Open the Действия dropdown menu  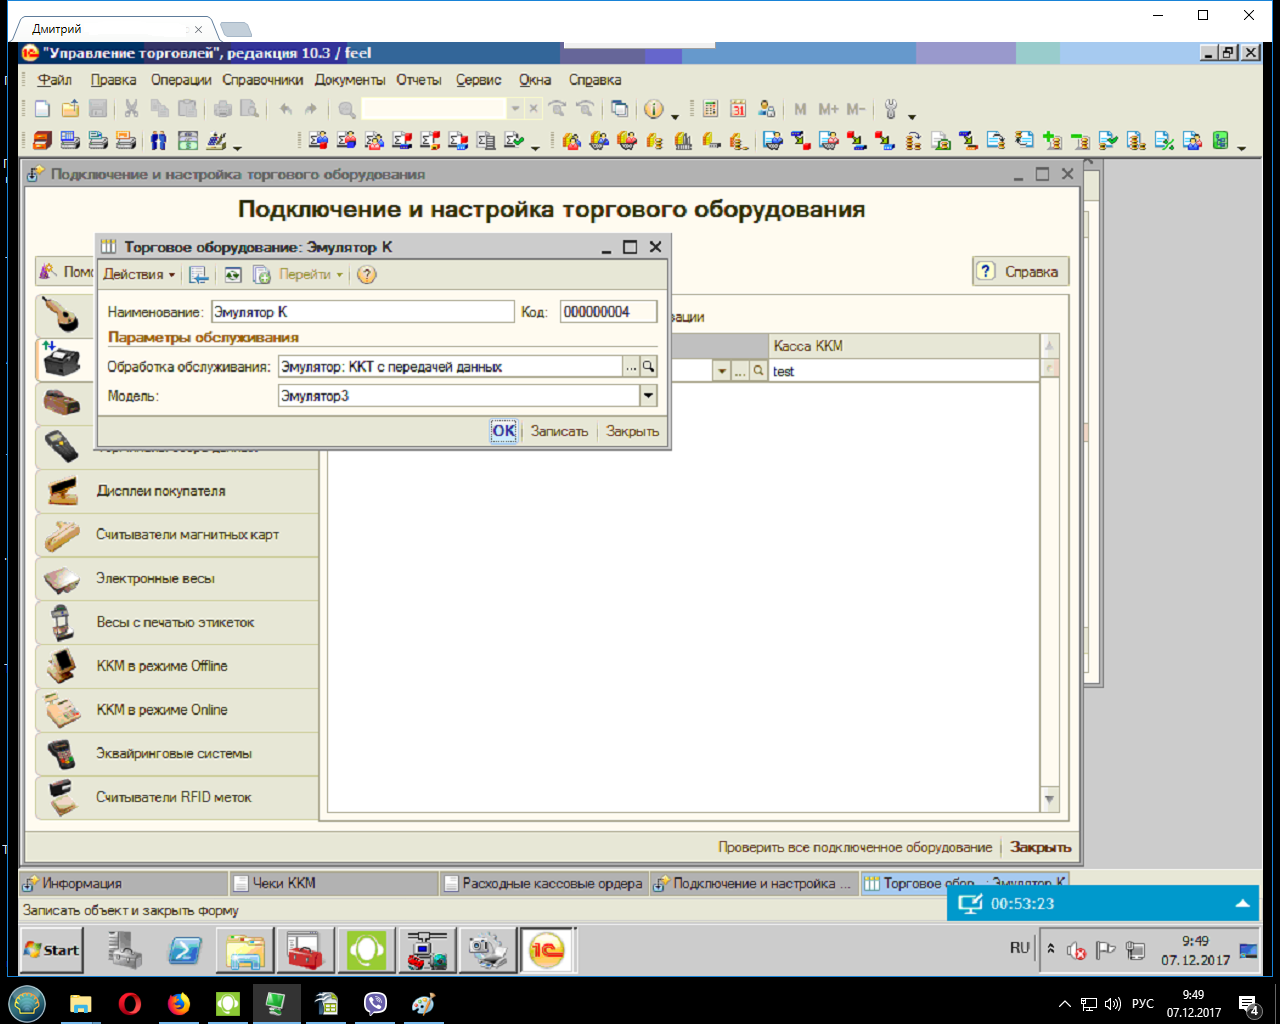139,275
